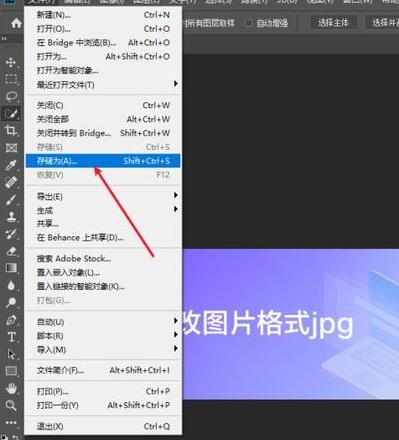The height and width of the screenshot is (440, 399).
Task: Choose 关闭并转到 Bridge... entry
Action: pos(103,133)
